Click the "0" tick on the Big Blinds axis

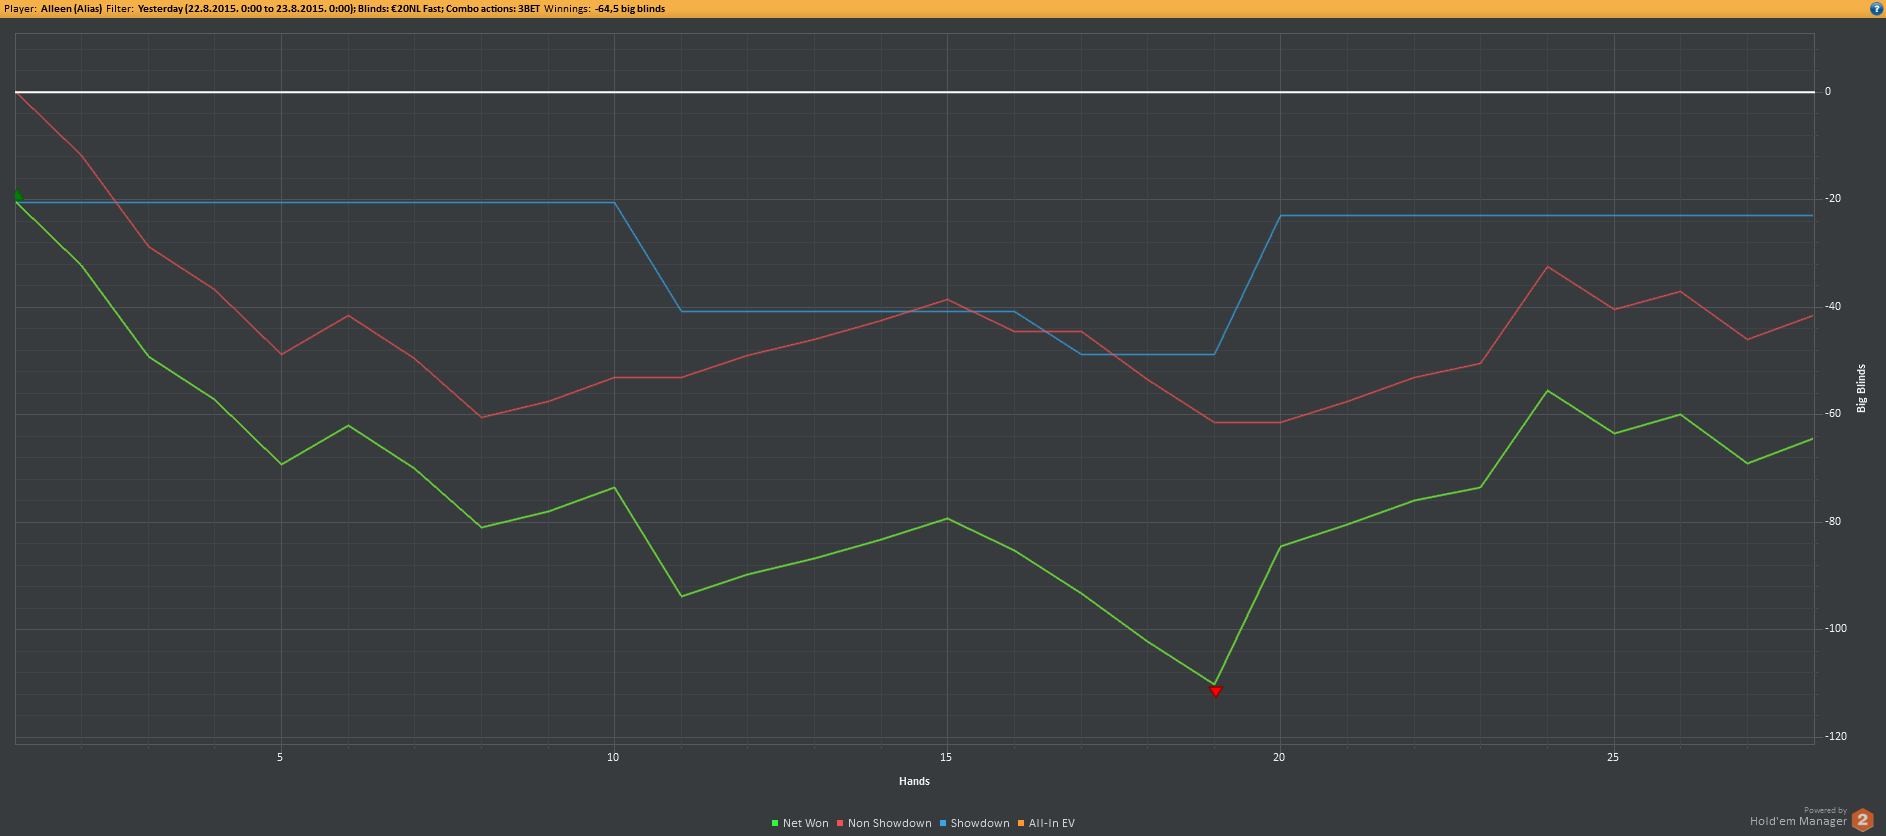(1828, 91)
